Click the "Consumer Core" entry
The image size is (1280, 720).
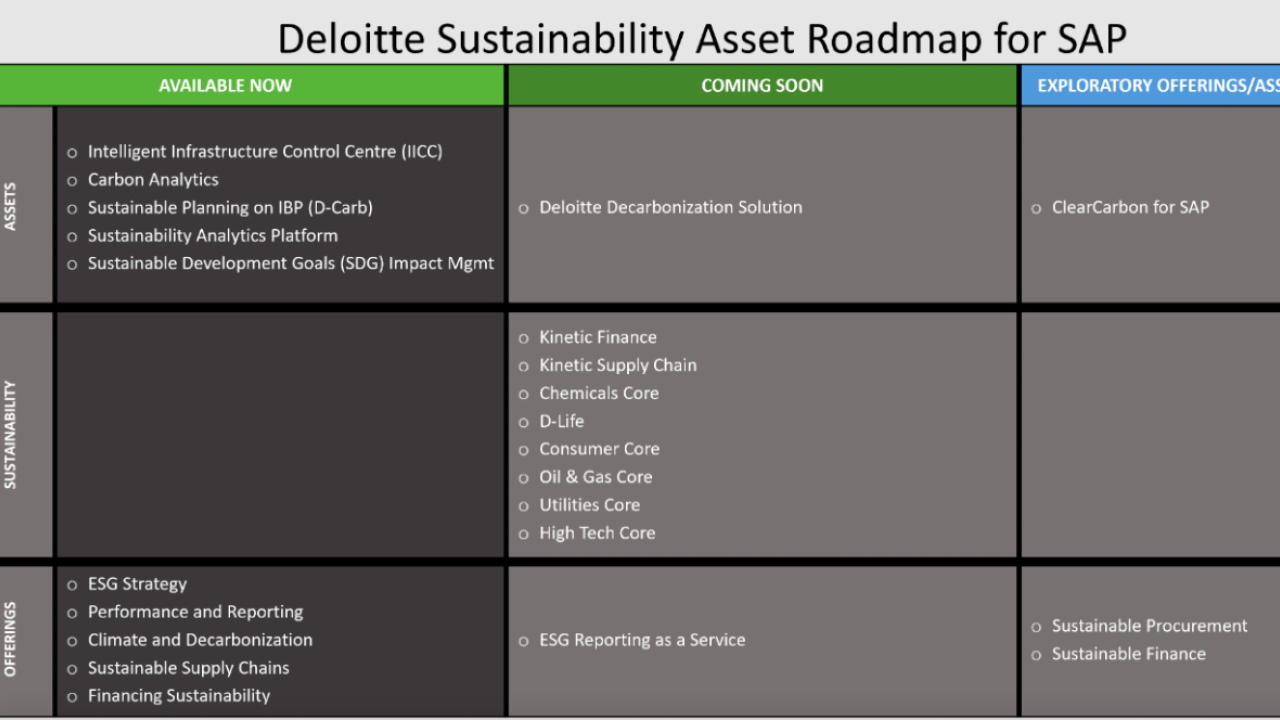pyautogui.click(x=599, y=450)
